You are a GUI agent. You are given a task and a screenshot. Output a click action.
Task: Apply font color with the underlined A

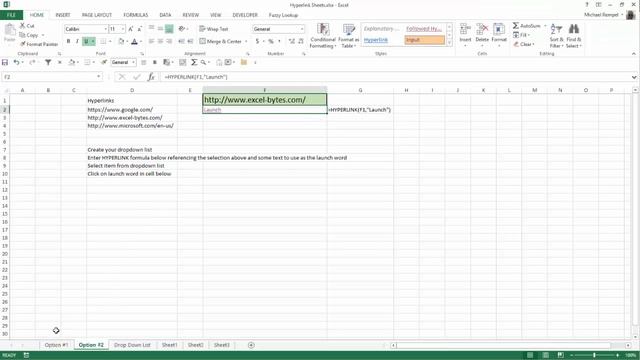point(134,41)
